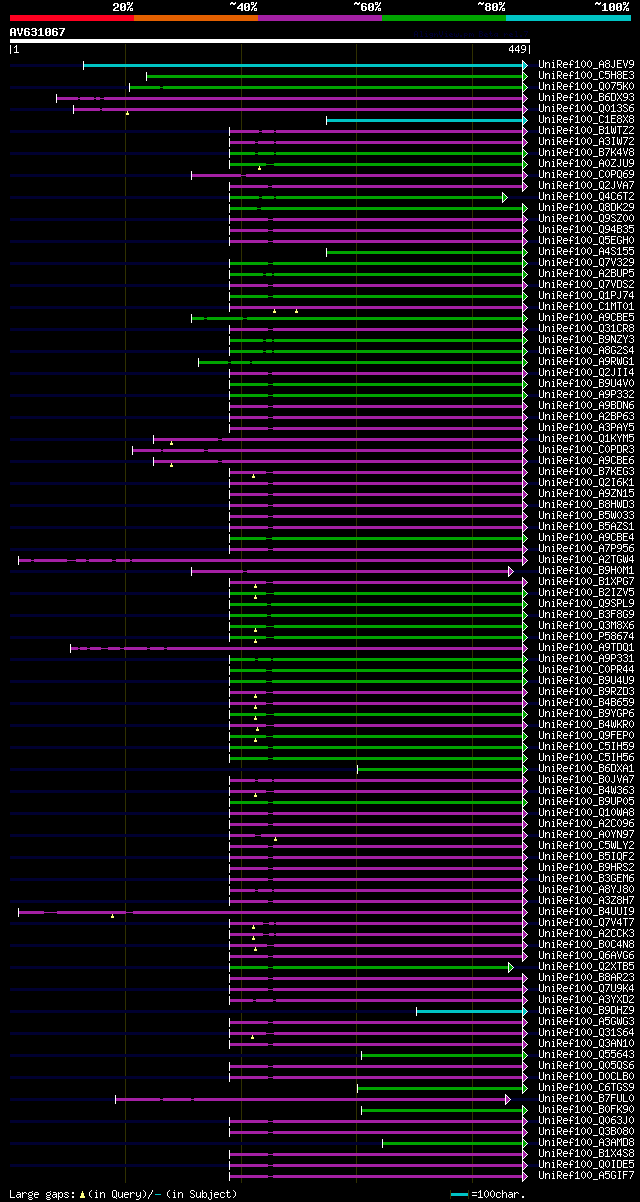
Task: Click the red identity legend segment
Action: (72, 18)
